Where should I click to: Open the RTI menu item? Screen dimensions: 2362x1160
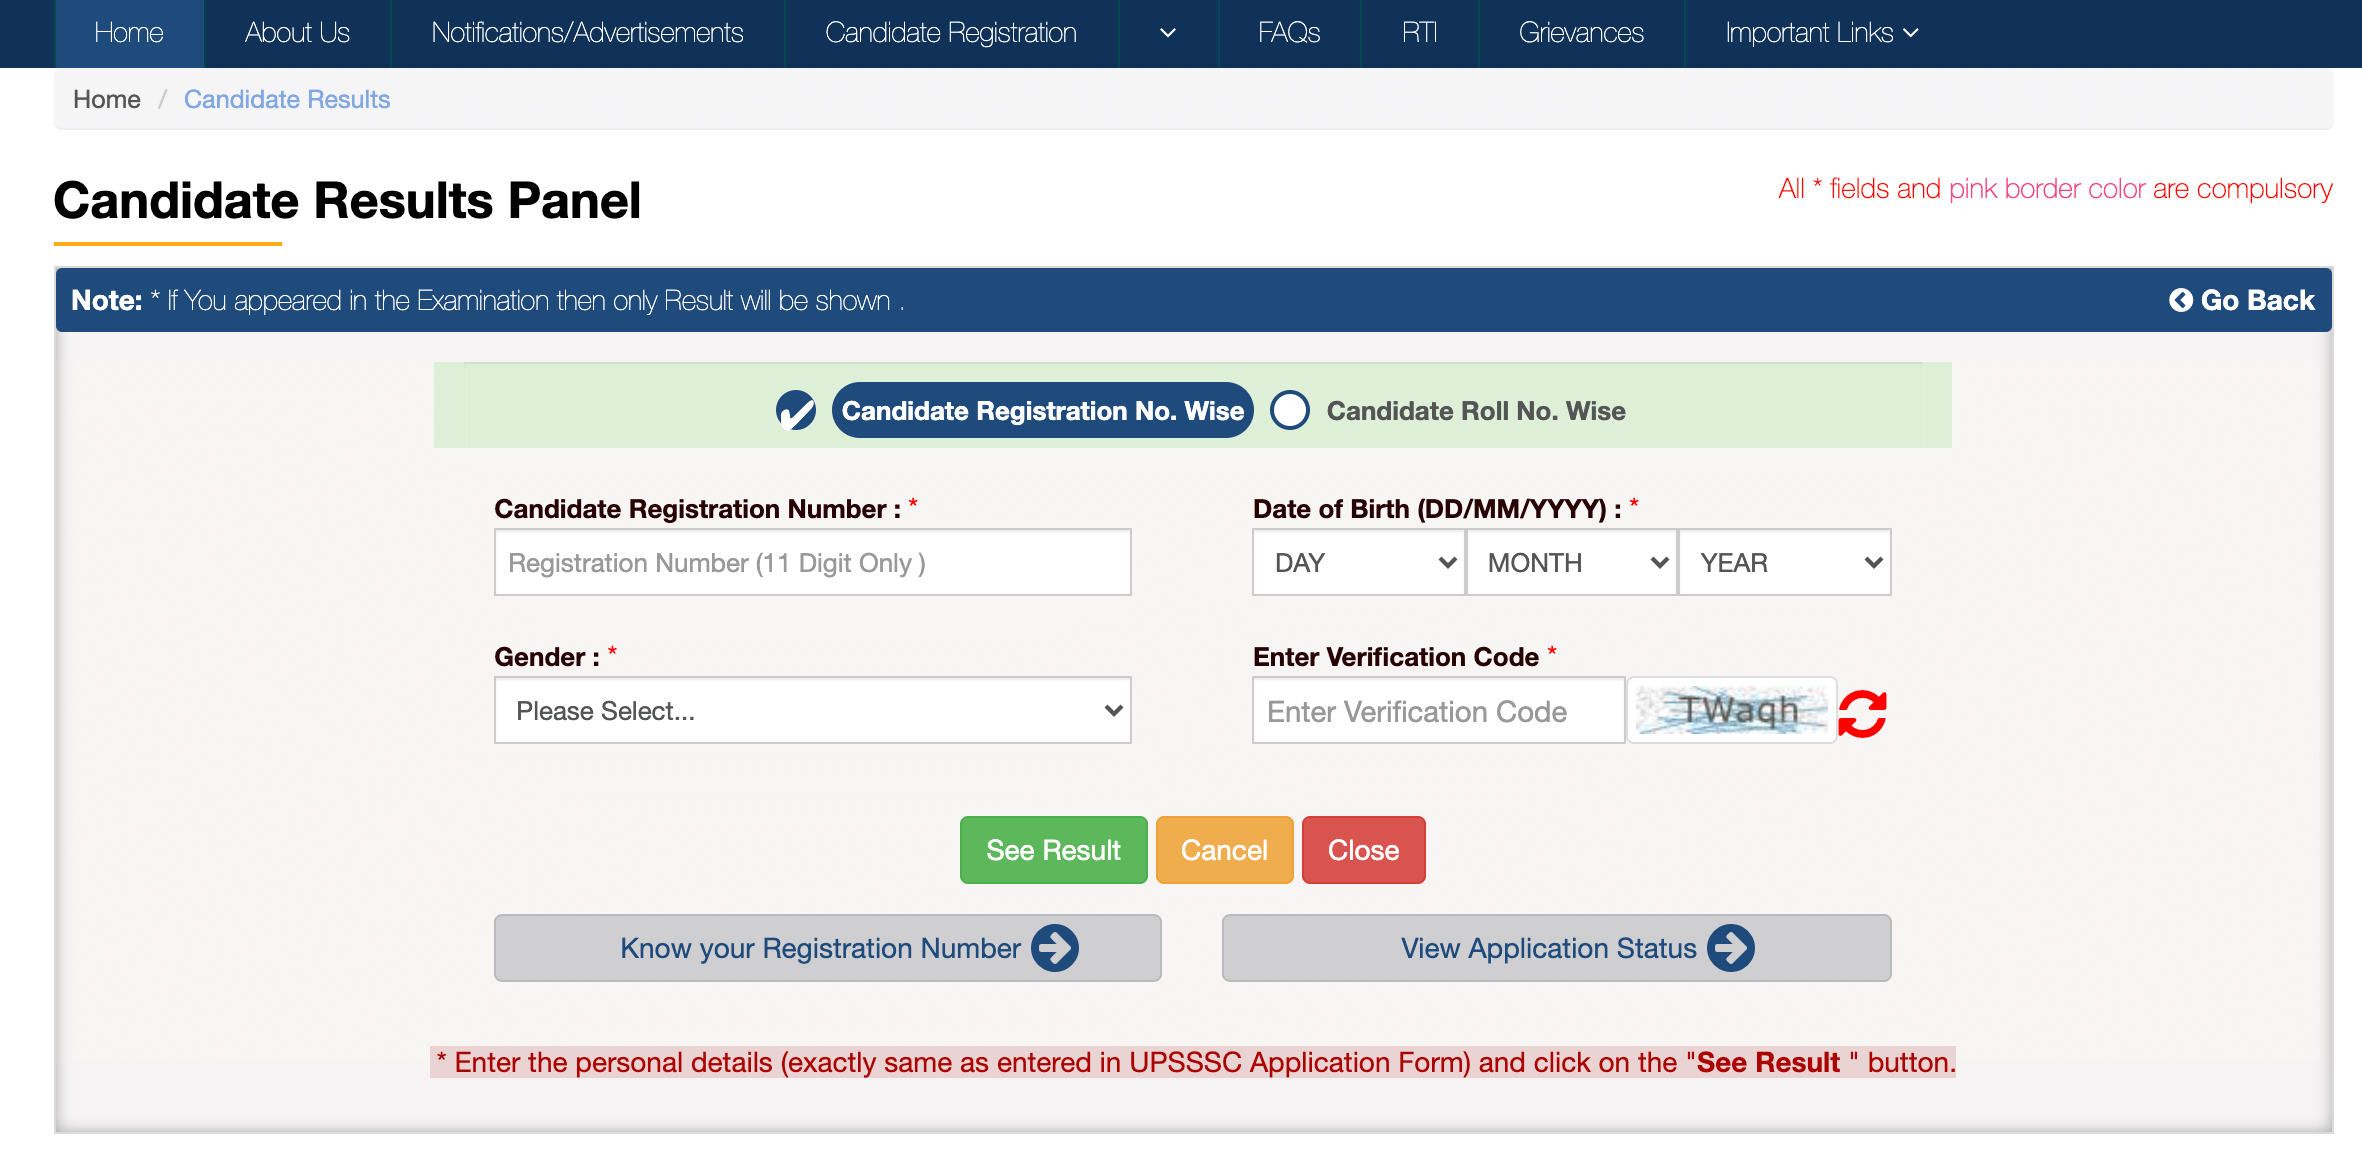point(1419,33)
